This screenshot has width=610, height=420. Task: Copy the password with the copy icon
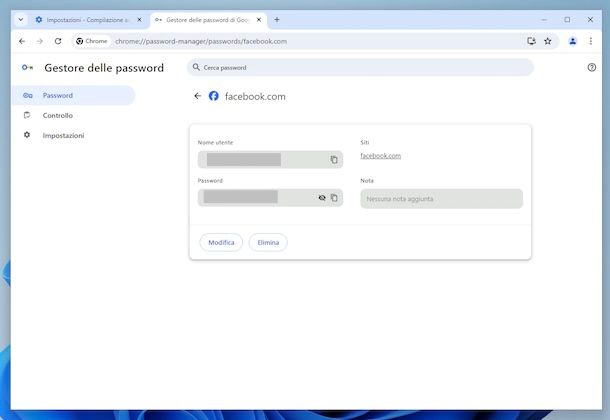pyautogui.click(x=334, y=198)
